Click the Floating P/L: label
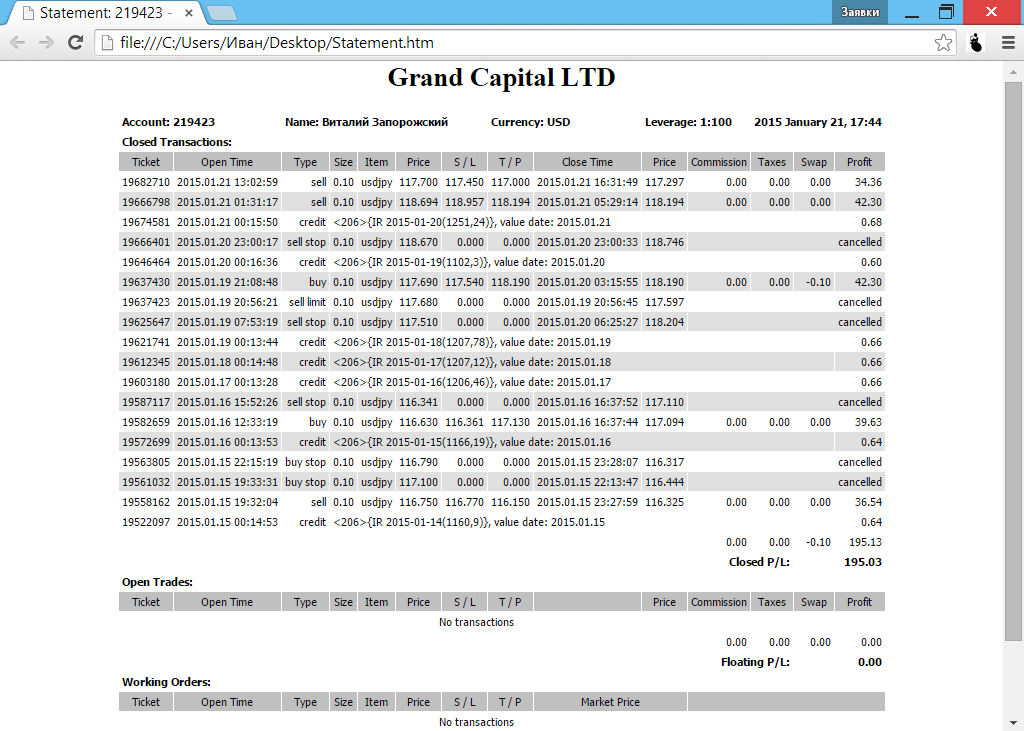Viewport: 1024px width, 731px height. pyautogui.click(x=755, y=662)
